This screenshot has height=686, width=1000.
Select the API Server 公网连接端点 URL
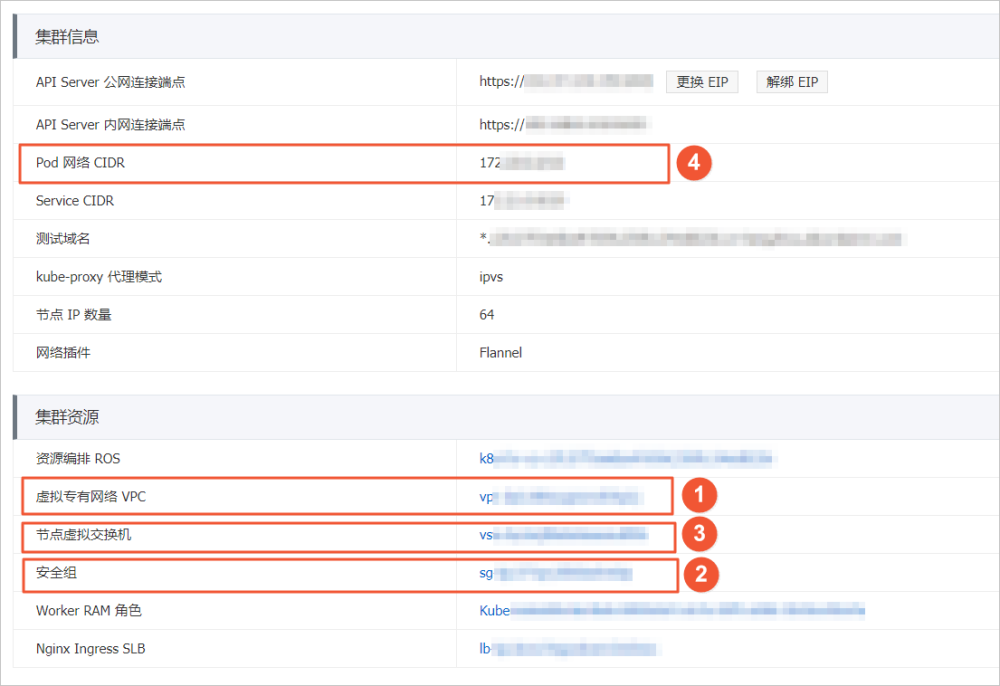point(566,81)
